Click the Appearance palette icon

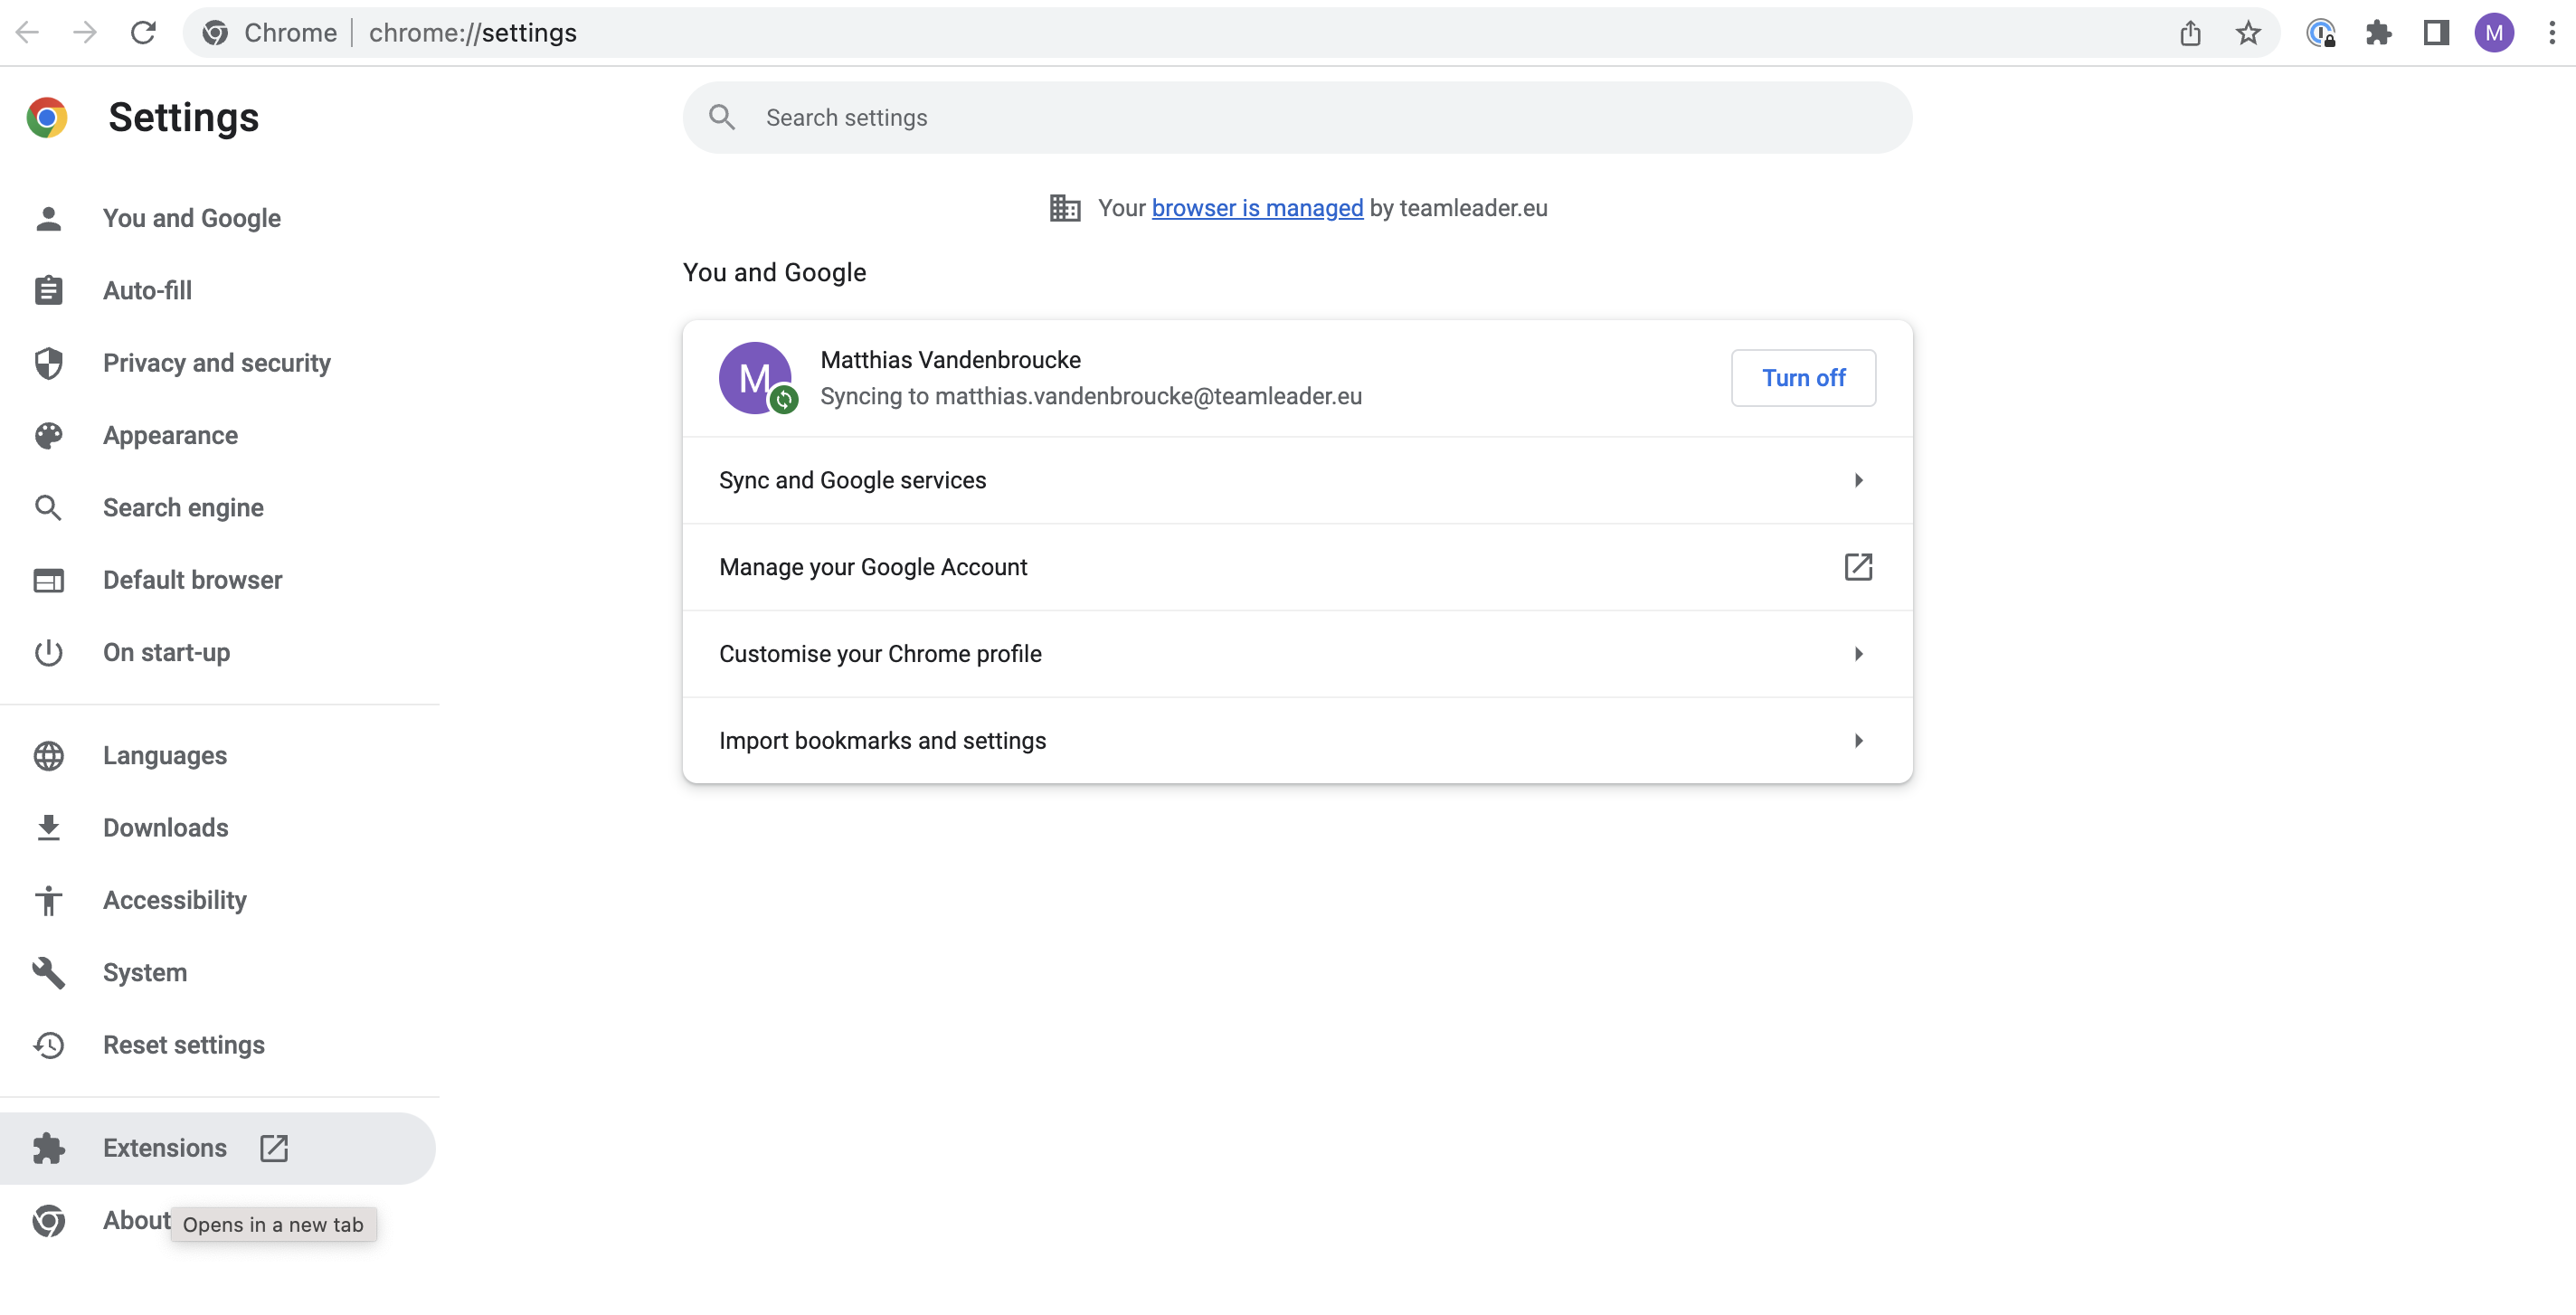[x=49, y=435]
